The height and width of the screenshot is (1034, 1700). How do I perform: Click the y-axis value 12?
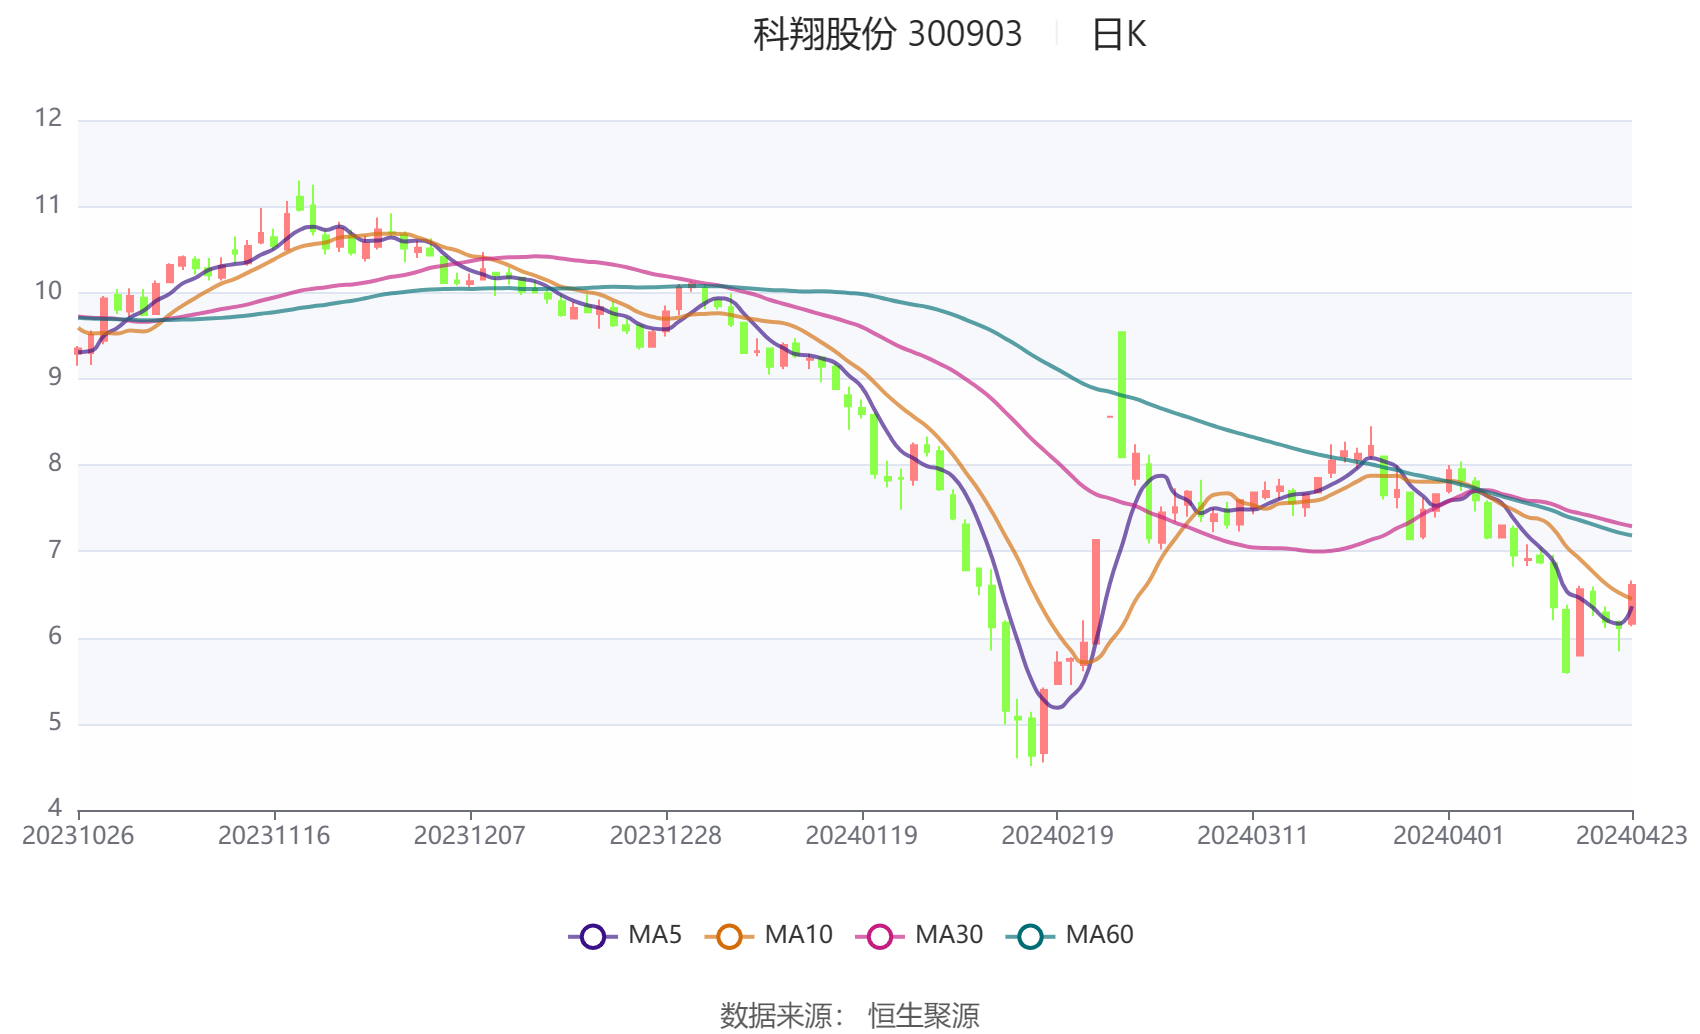click(48, 118)
